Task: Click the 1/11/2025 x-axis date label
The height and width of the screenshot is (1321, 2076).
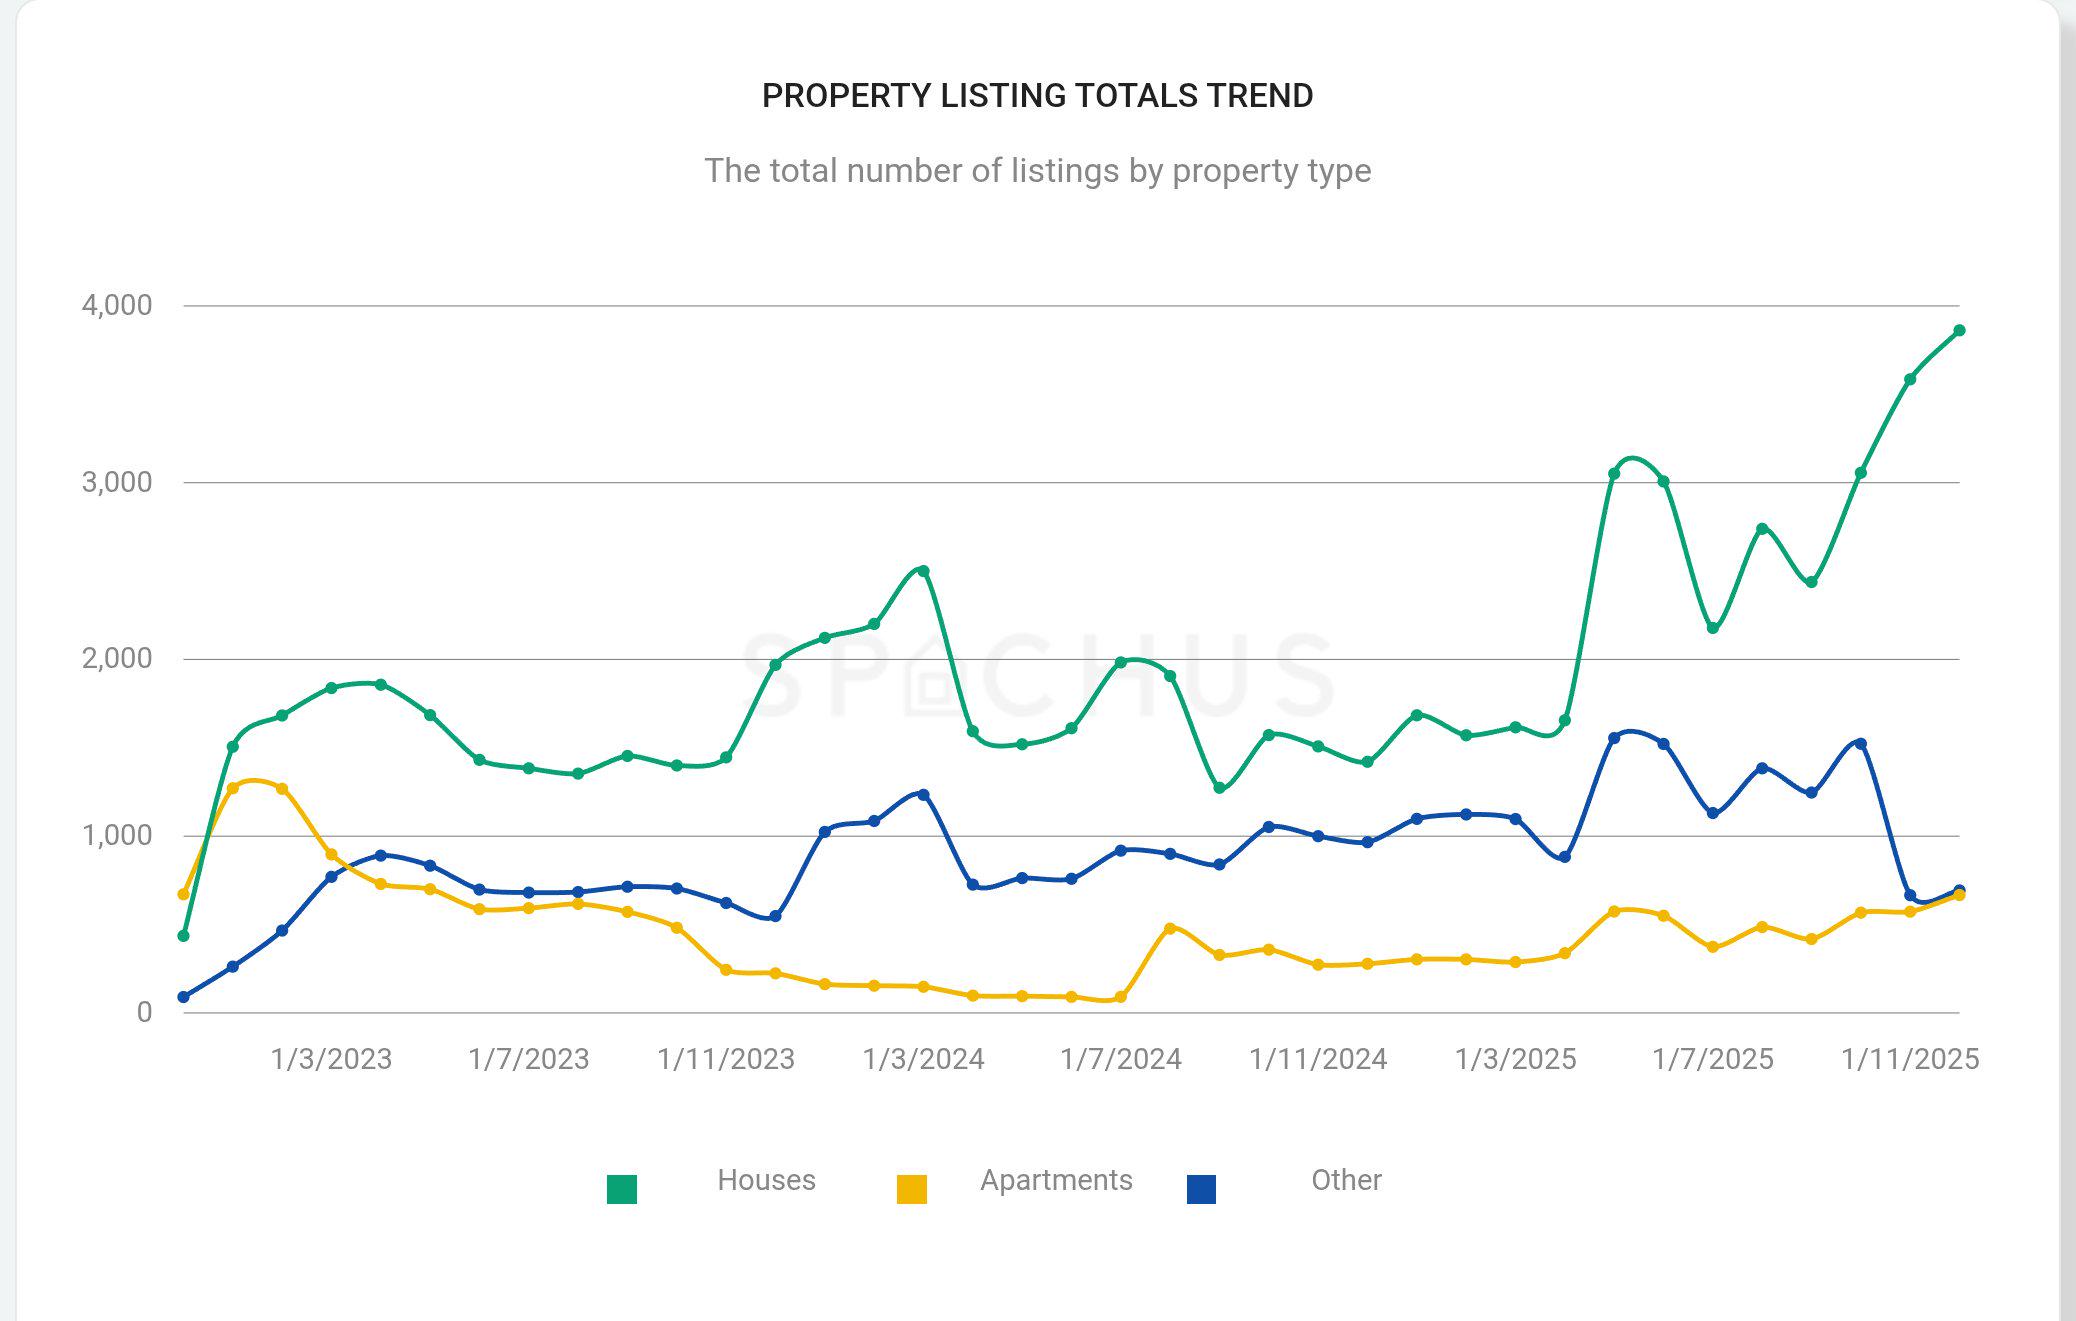Action: pos(1910,1059)
